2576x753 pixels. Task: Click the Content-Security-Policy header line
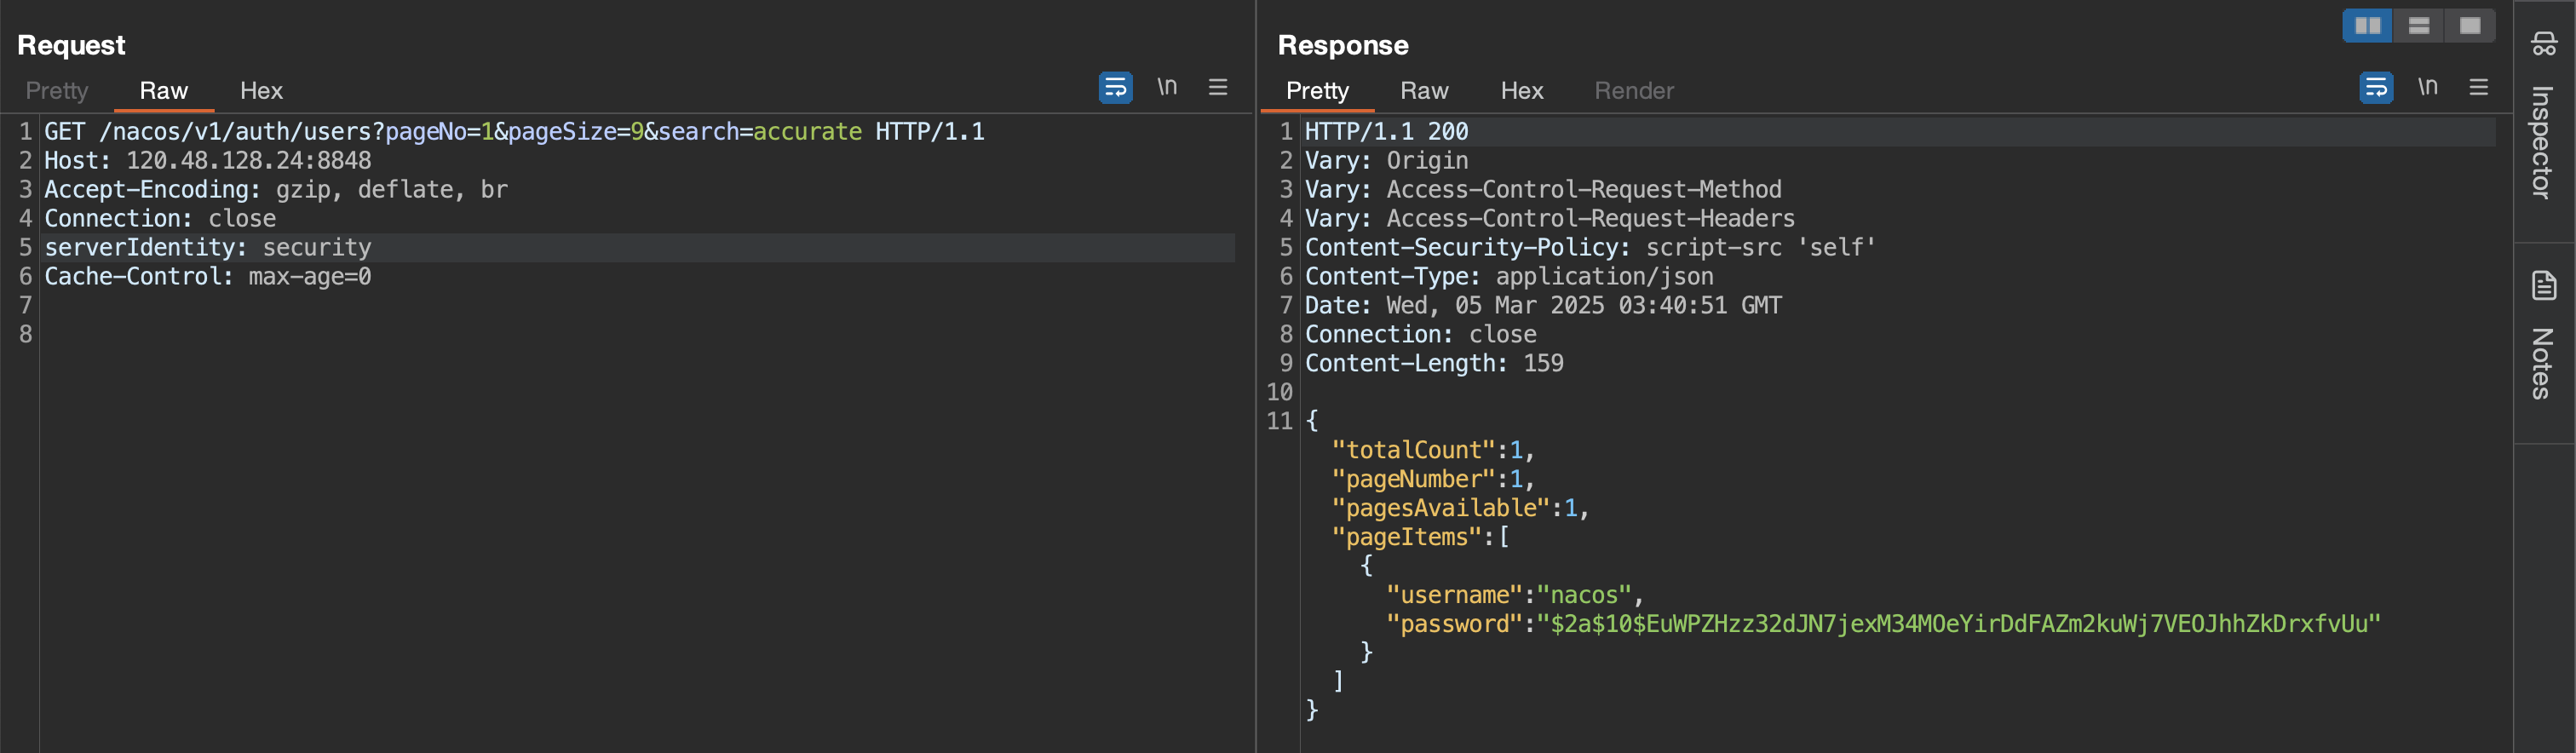pyautogui.click(x=1591, y=248)
